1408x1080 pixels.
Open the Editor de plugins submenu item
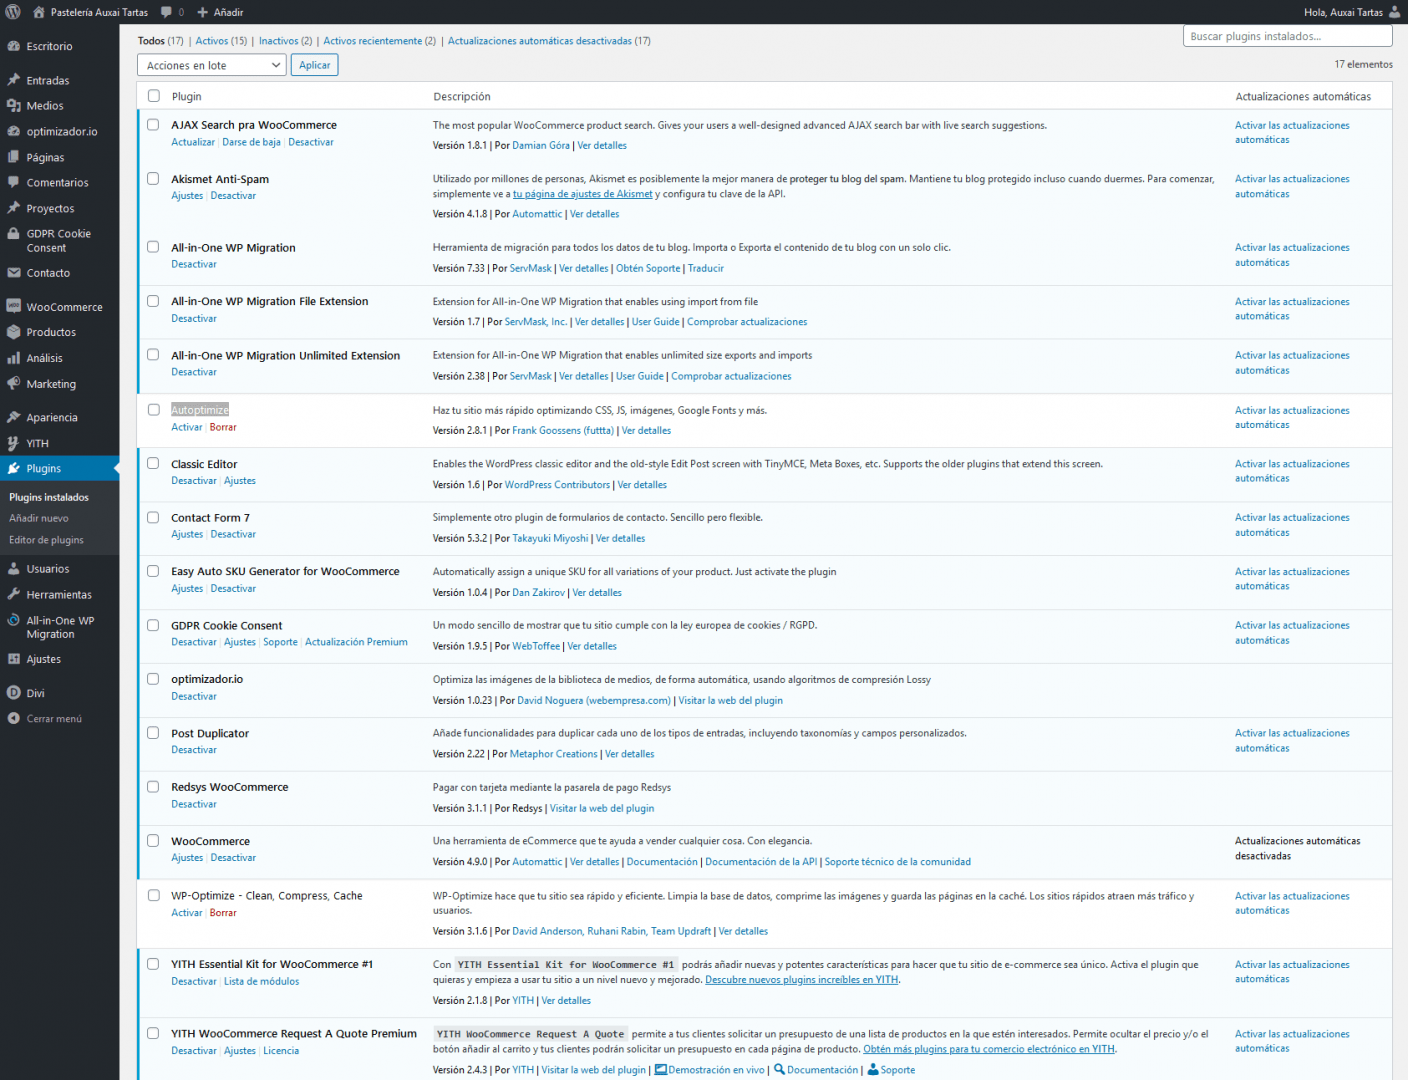(x=46, y=540)
